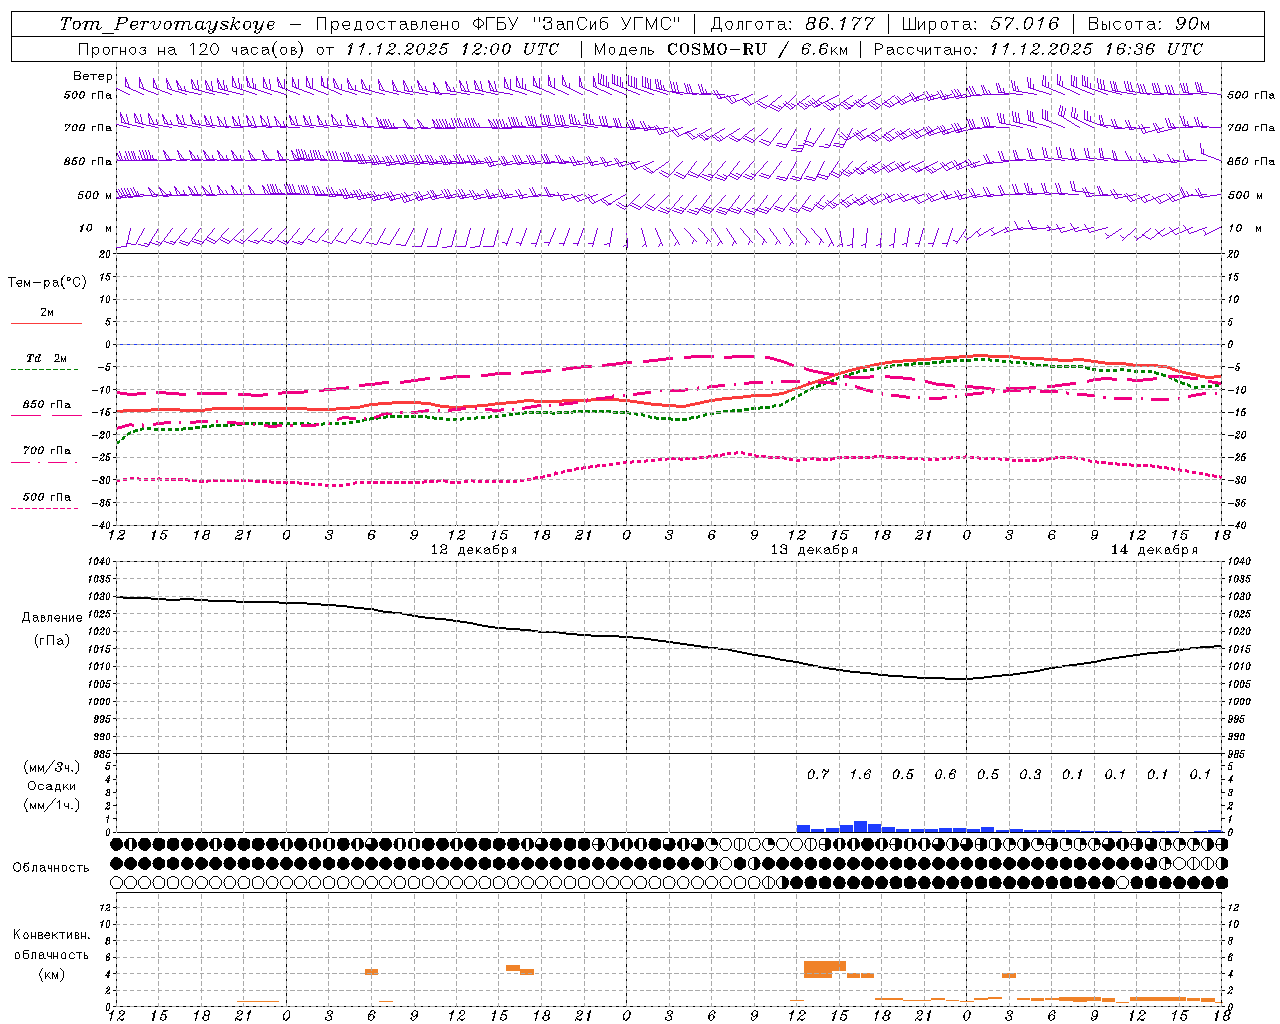Screen dimensions: 1280x1024
Task: Click "500 гПа" entry in temperature legend
Action: tap(46, 497)
